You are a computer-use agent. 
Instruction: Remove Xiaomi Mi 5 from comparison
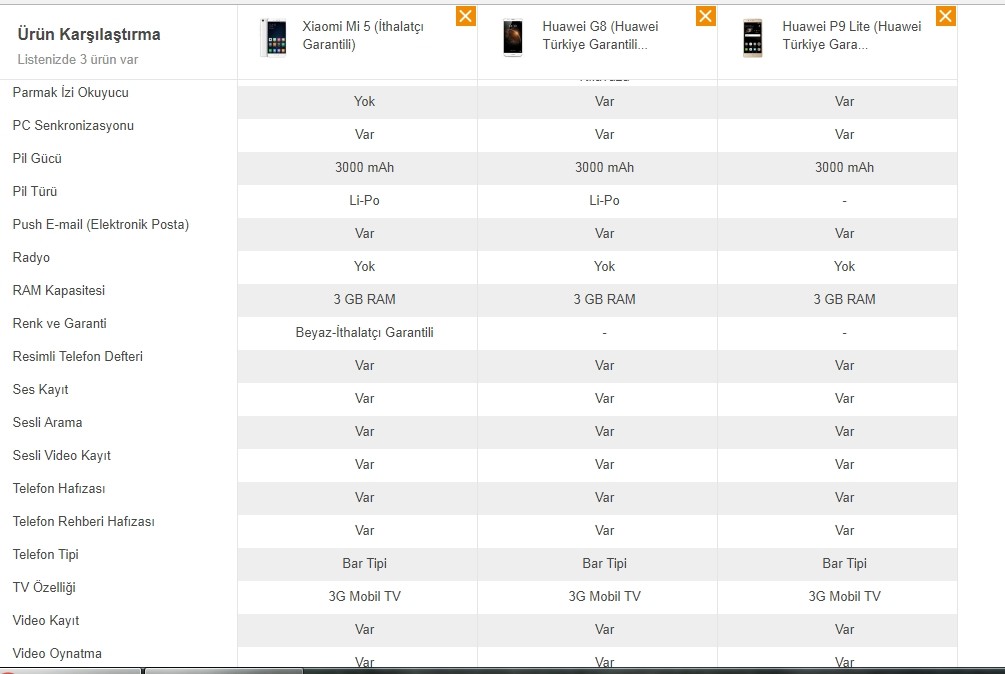pos(466,17)
